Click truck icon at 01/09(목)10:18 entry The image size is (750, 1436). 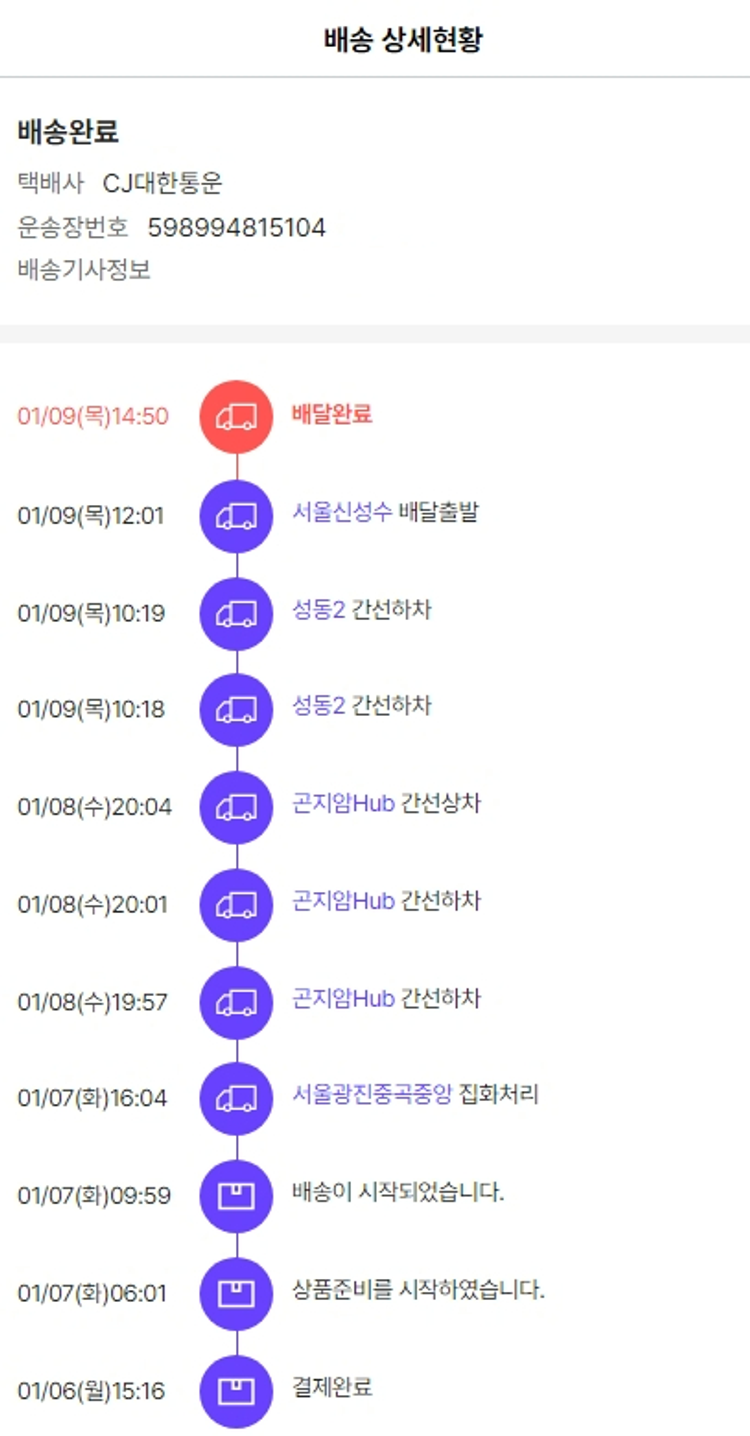pyautogui.click(x=236, y=710)
